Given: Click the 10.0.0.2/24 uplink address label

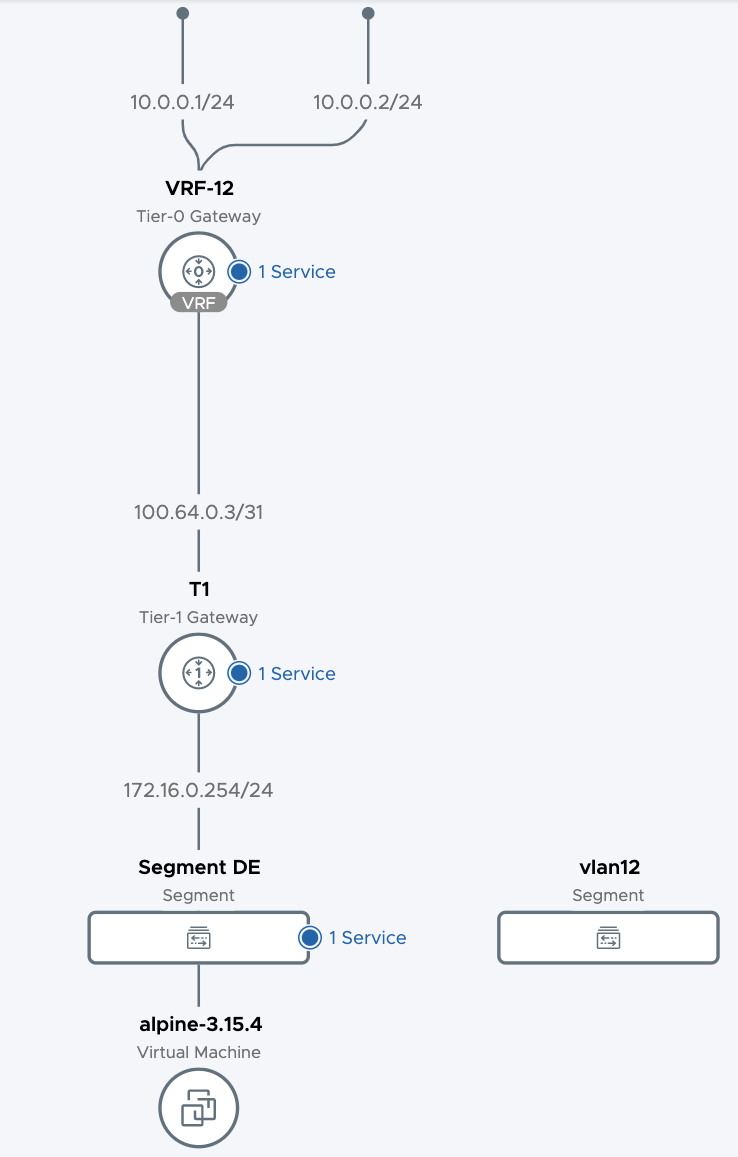Looking at the screenshot, I should [368, 102].
